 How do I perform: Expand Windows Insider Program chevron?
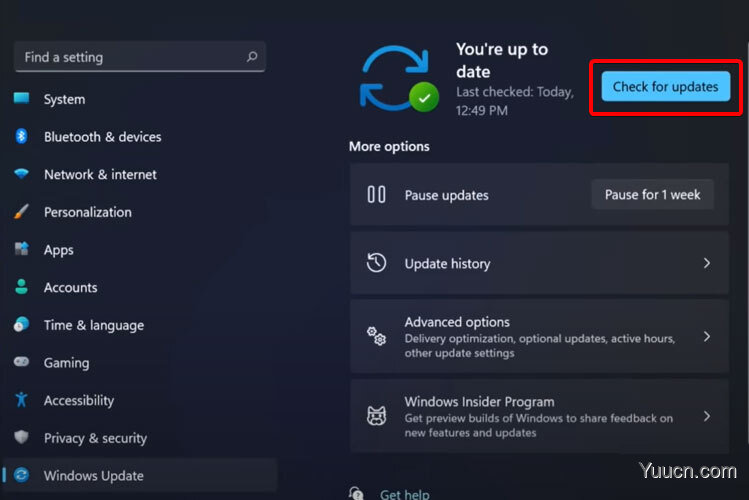(x=706, y=416)
